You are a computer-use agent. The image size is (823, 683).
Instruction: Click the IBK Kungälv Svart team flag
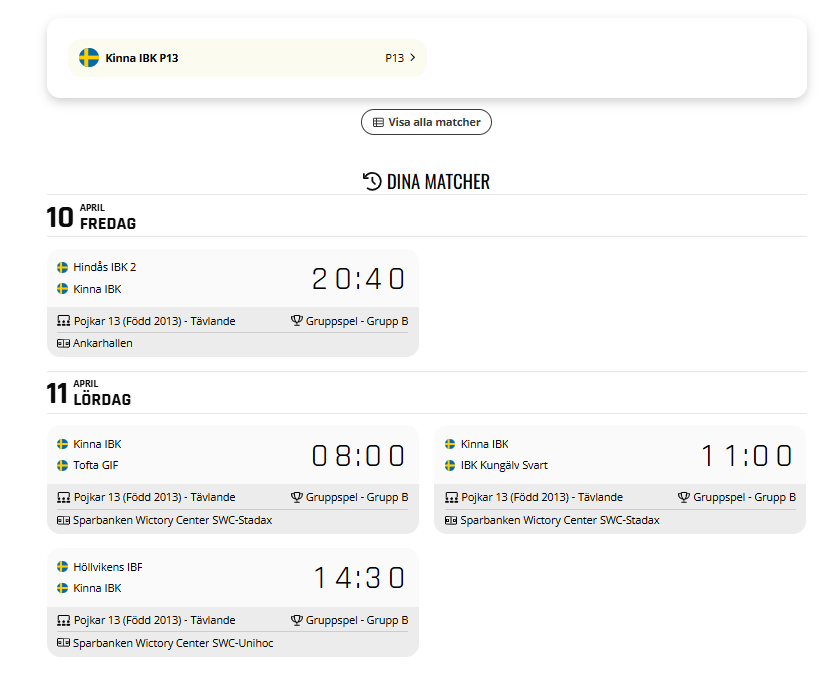(x=450, y=465)
